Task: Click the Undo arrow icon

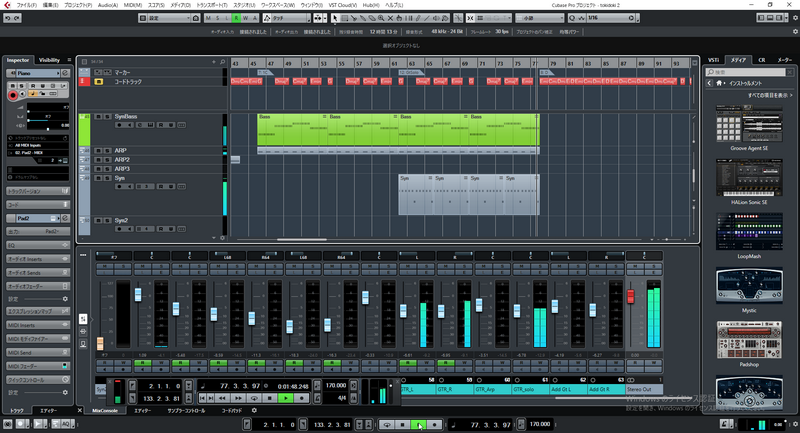Action: tap(8, 18)
